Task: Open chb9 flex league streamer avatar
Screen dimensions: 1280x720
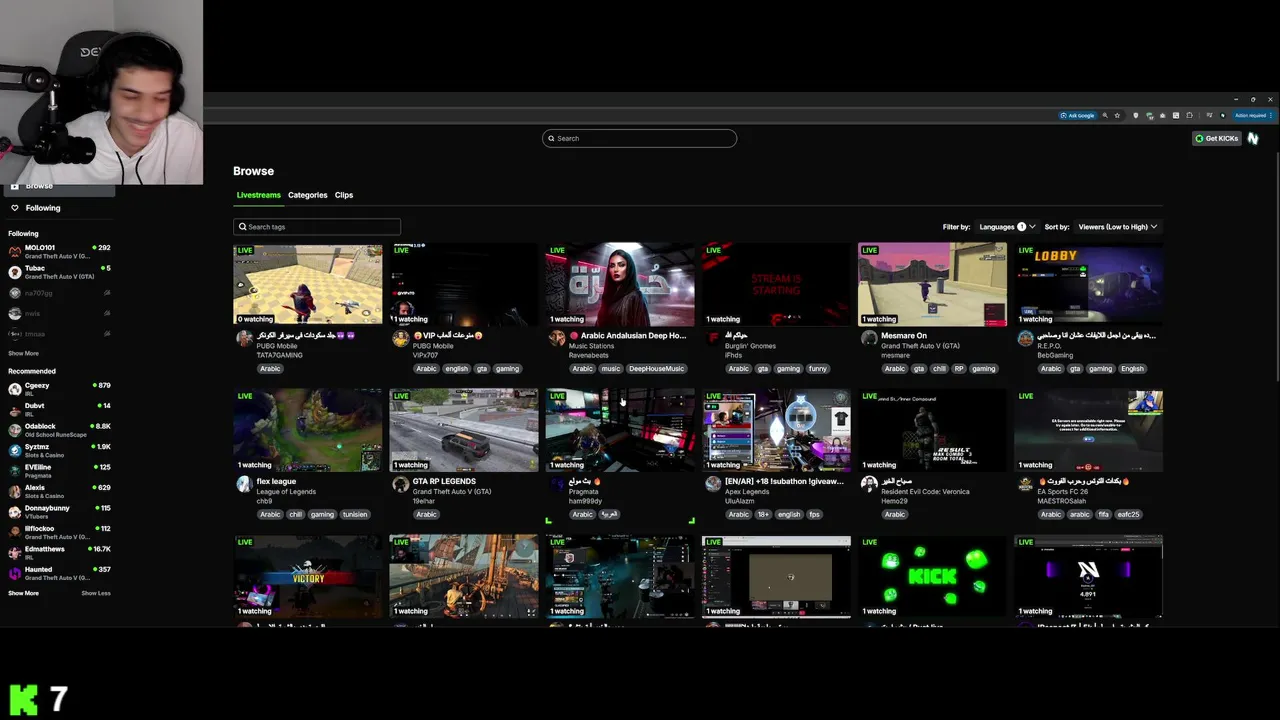Action: coord(244,484)
